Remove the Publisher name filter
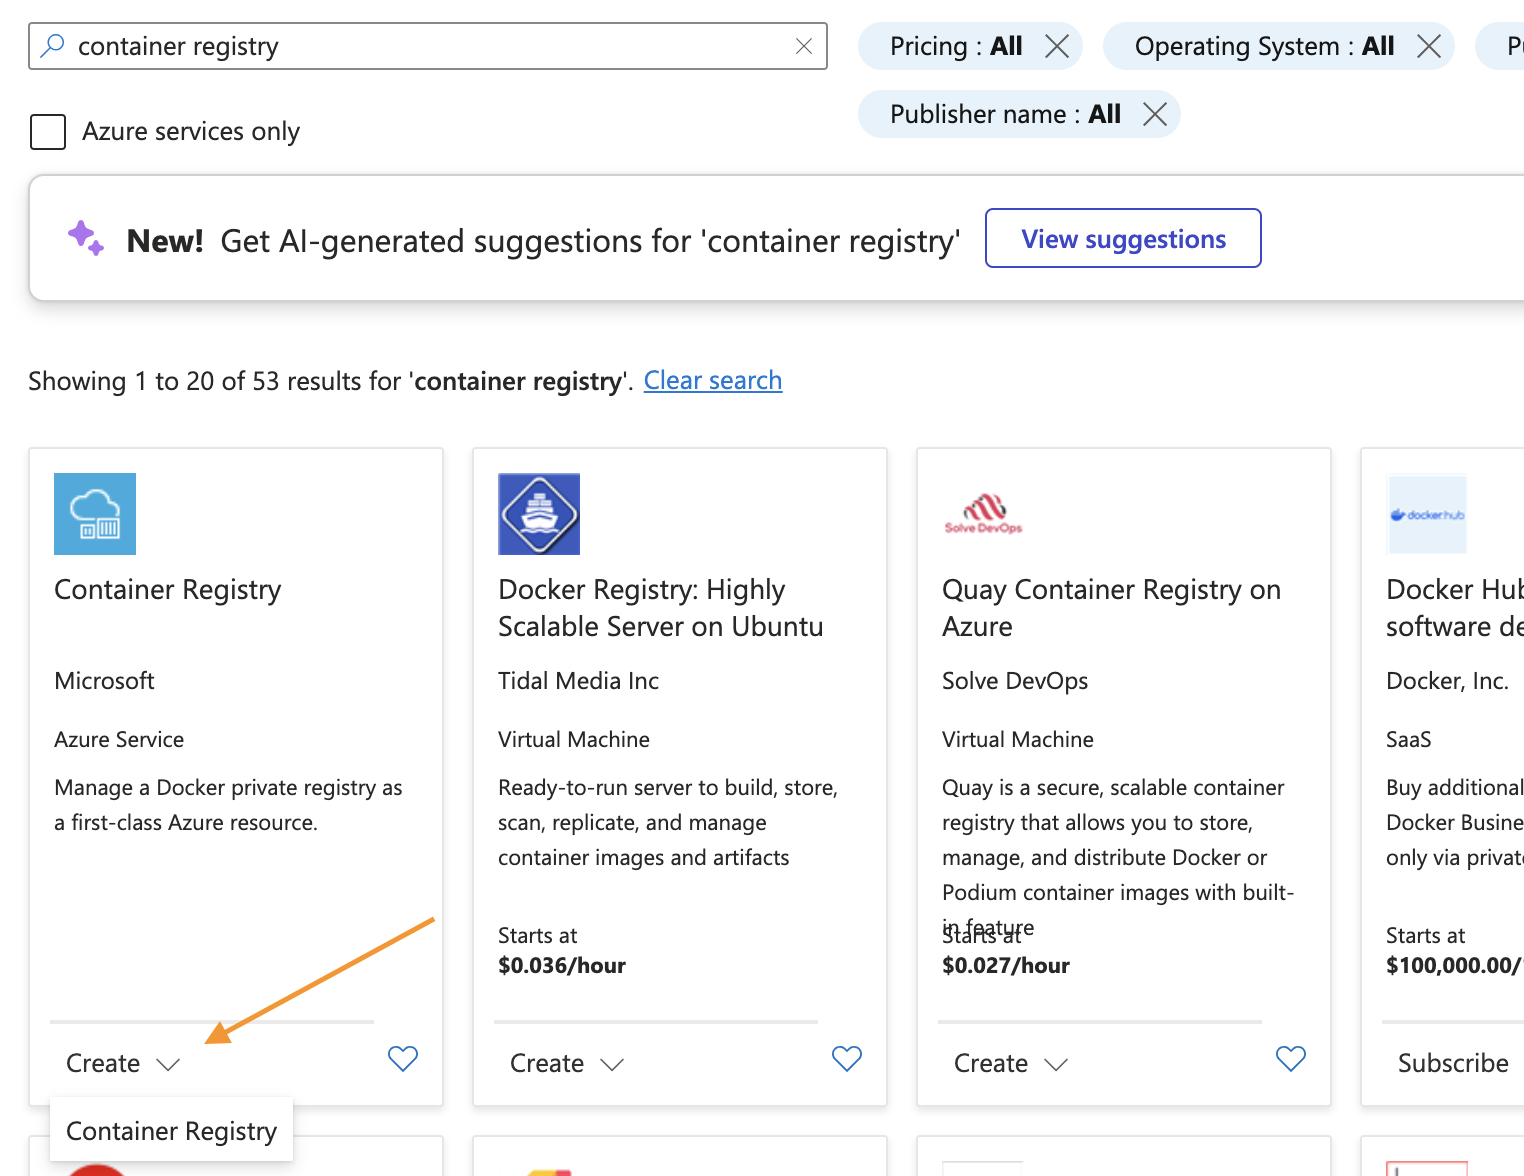This screenshot has width=1524, height=1176. click(1154, 114)
